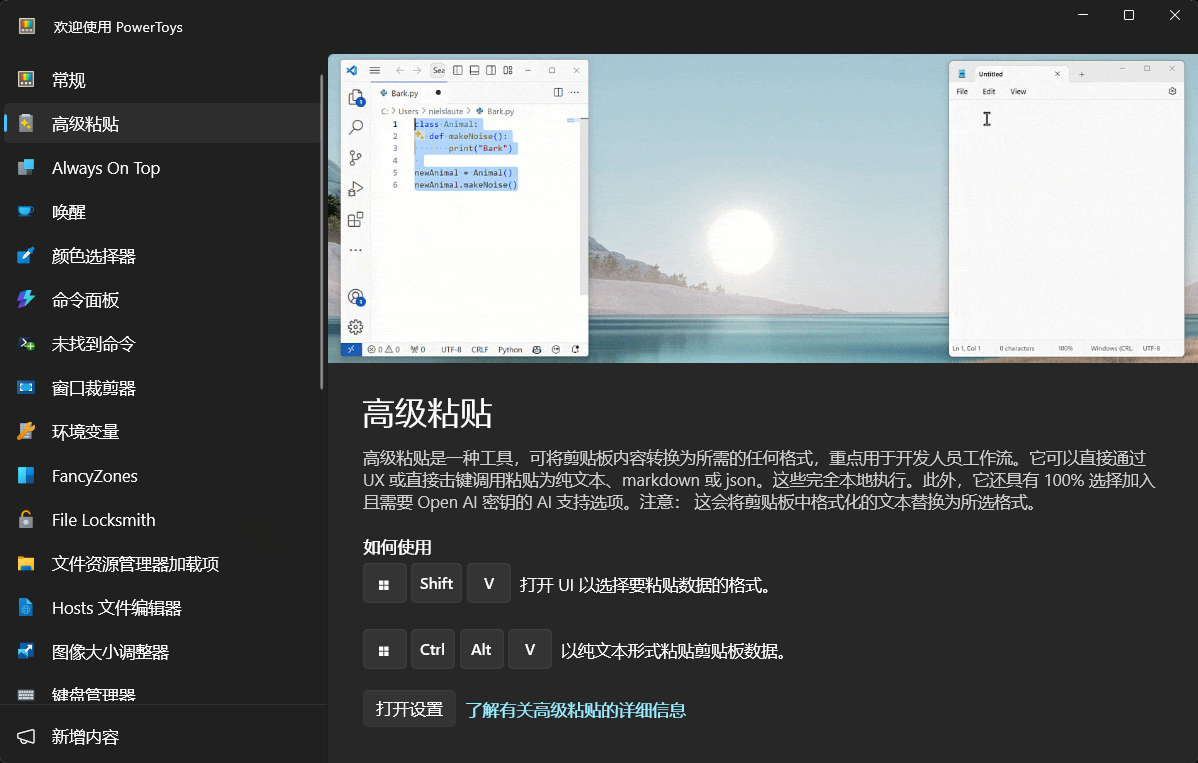Show the 新增内容 page
This screenshot has width=1198, height=763.
point(162,736)
